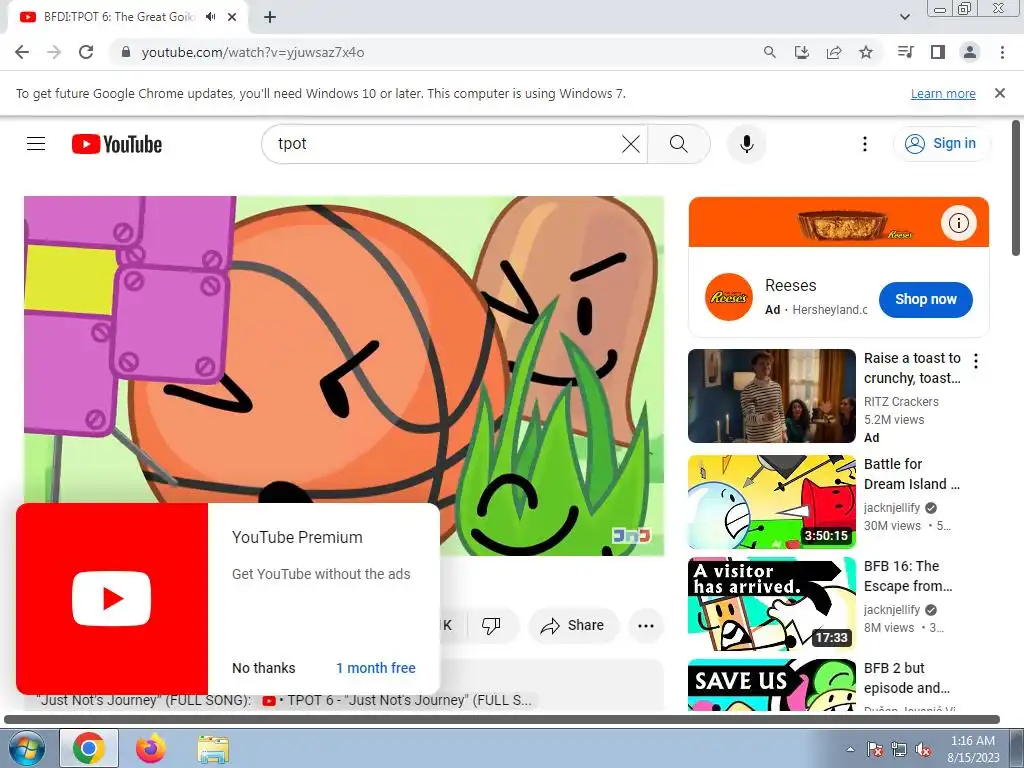Start voice search with microphone
Screen dimensions: 1024x768
746,144
